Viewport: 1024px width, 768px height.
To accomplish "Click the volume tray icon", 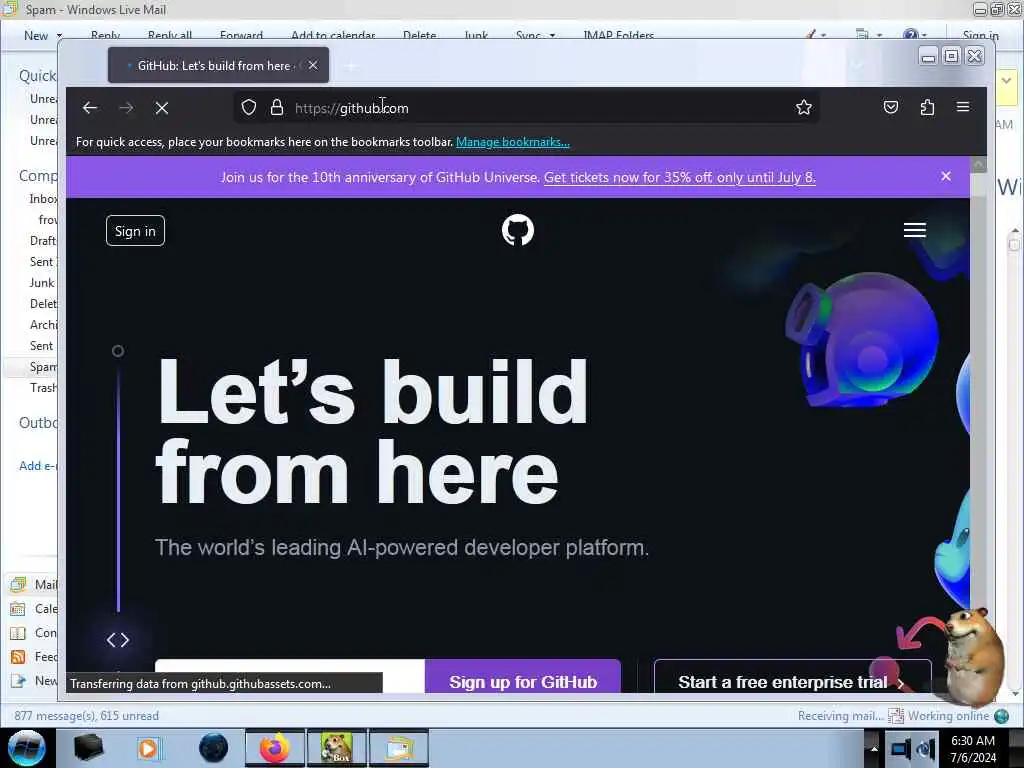I will [x=926, y=748].
